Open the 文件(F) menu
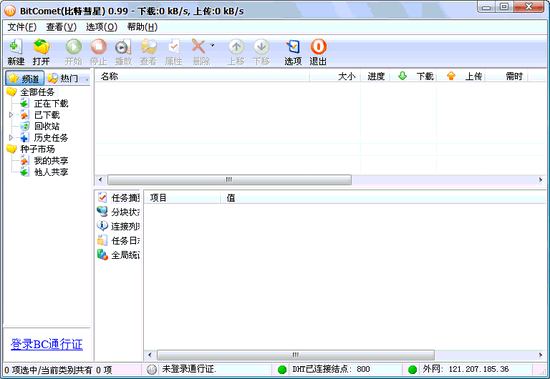The width and height of the screenshot is (550, 379). (x=22, y=27)
